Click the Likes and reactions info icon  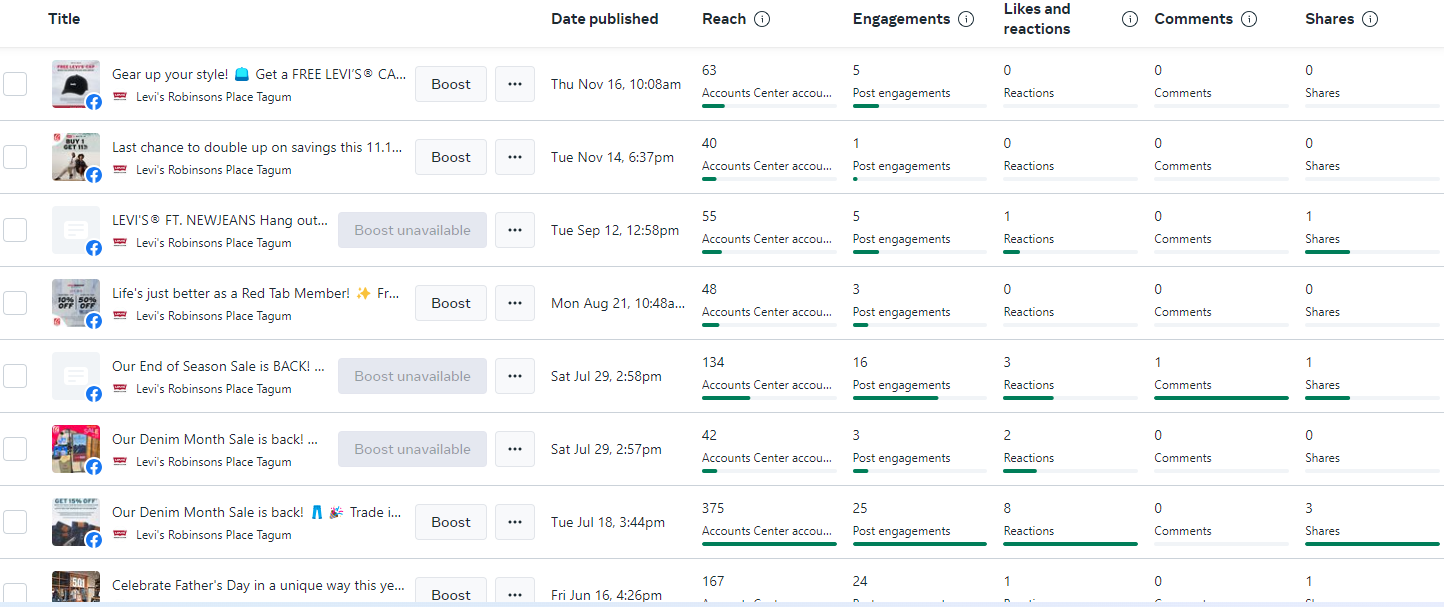click(1129, 19)
